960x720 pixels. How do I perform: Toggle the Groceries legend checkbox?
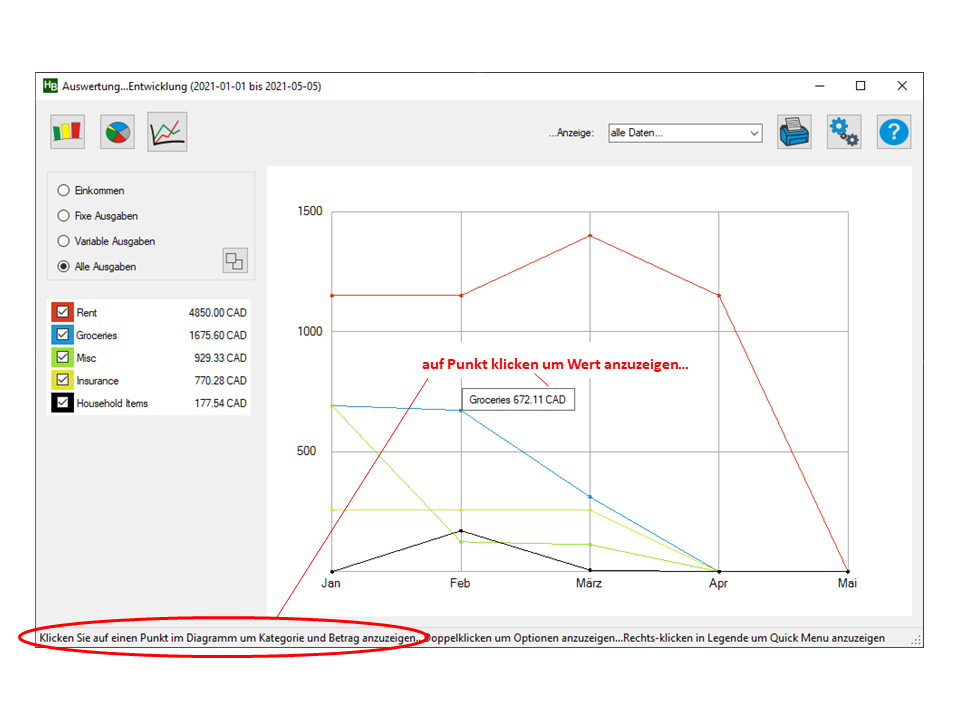pos(63,335)
